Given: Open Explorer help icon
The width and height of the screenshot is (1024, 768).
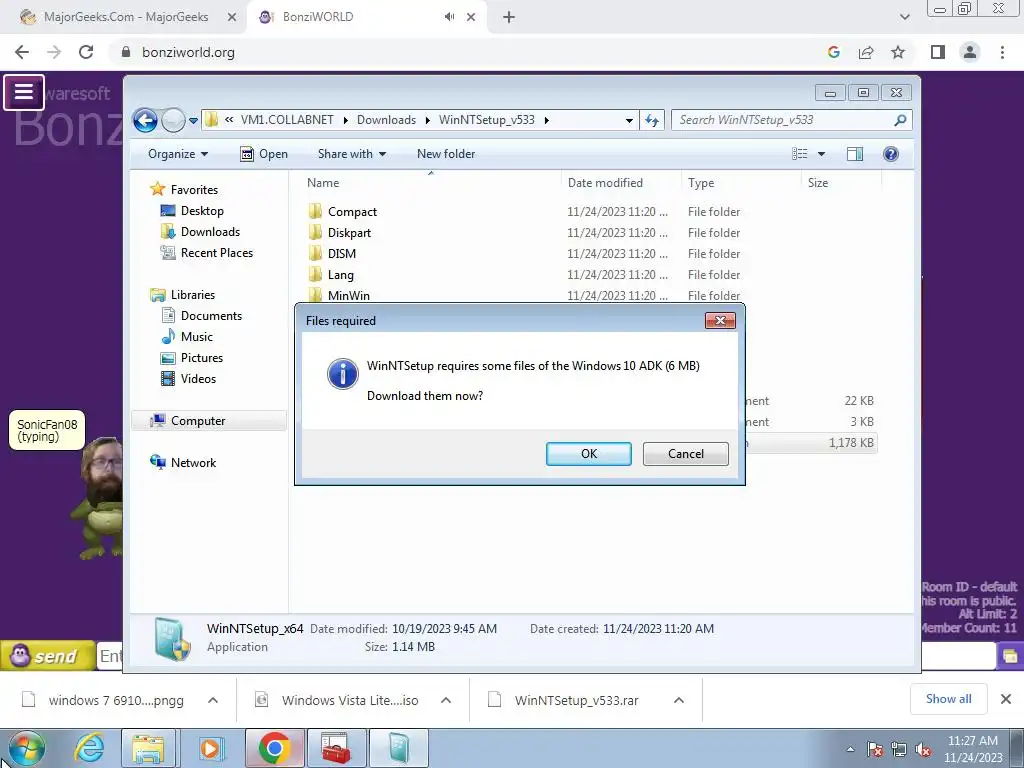Looking at the screenshot, I should pyautogui.click(x=890, y=154).
